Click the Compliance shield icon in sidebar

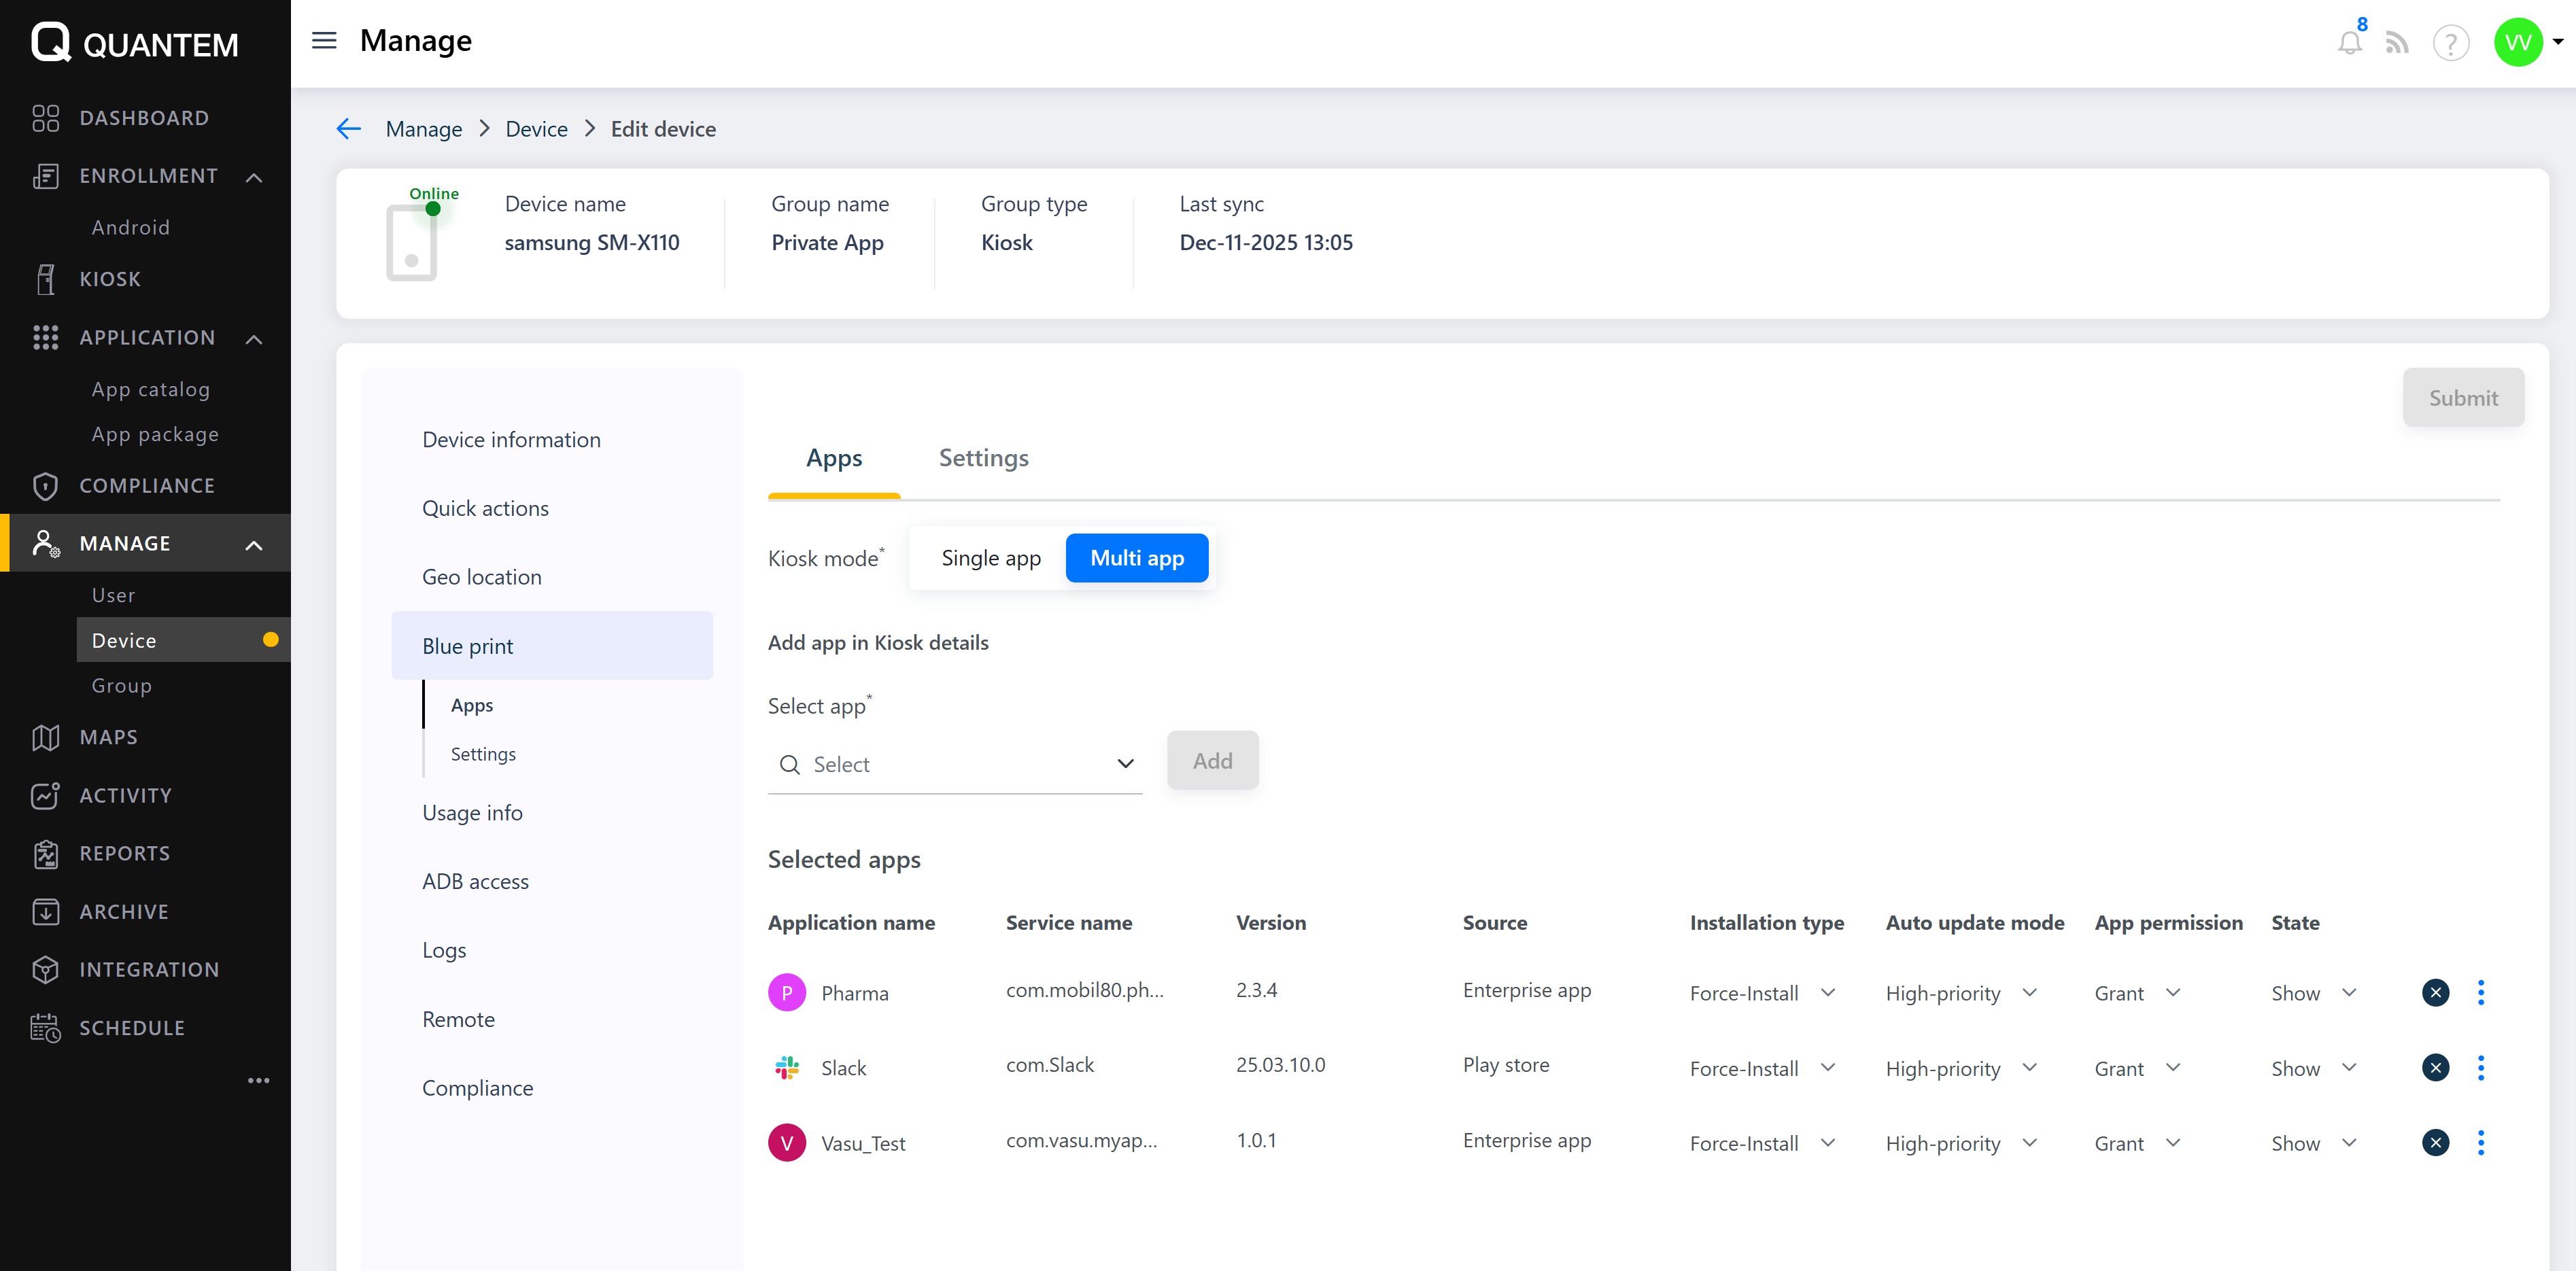pos(45,486)
